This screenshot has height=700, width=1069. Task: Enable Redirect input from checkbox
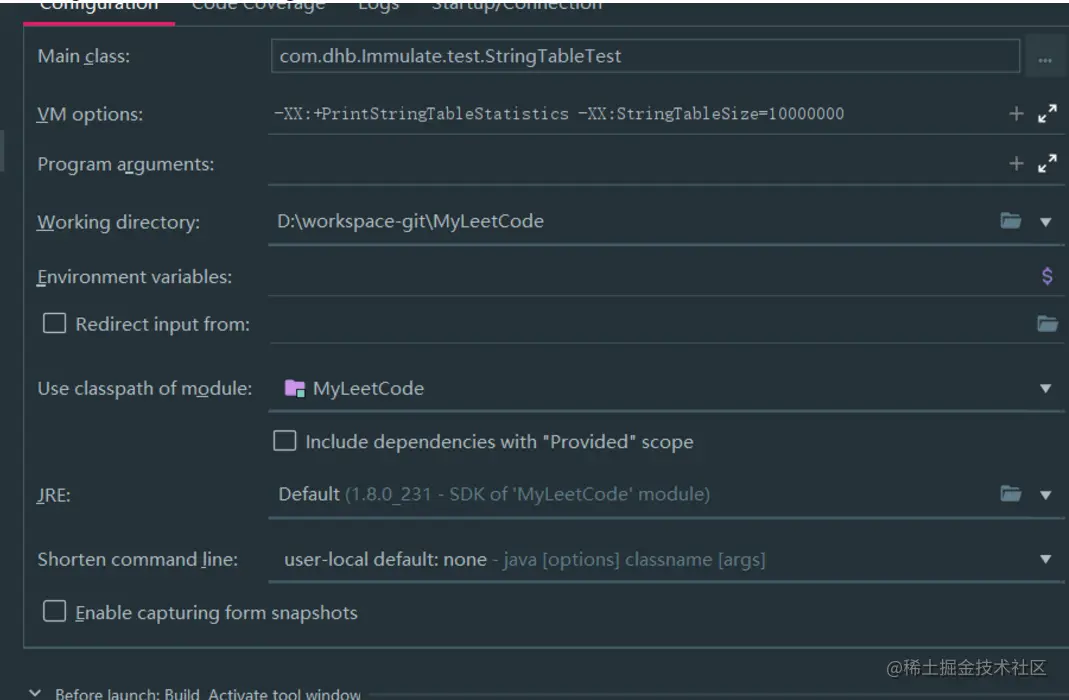pyautogui.click(x=55, y=323)
